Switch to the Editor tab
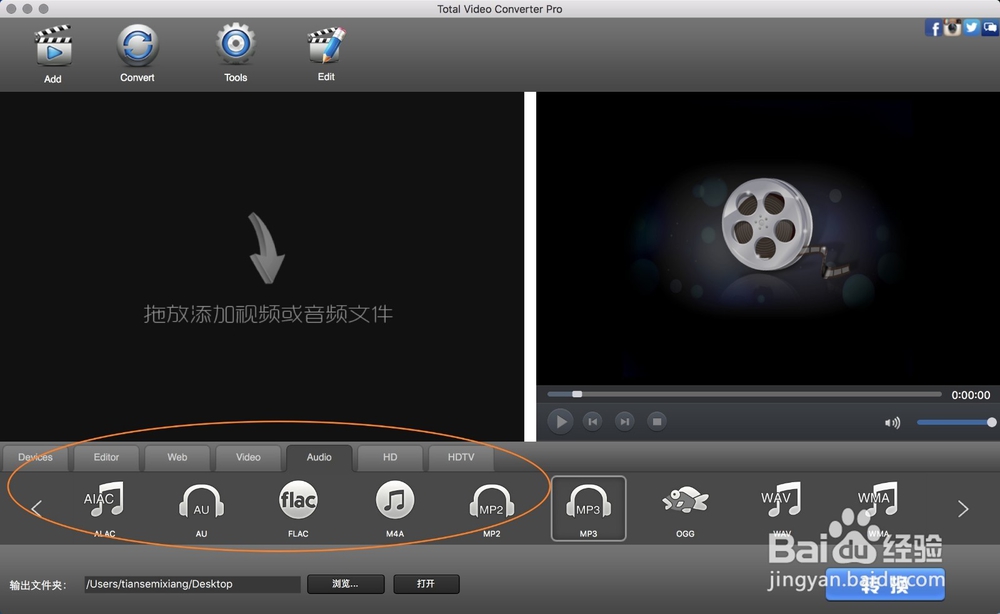 107,457
